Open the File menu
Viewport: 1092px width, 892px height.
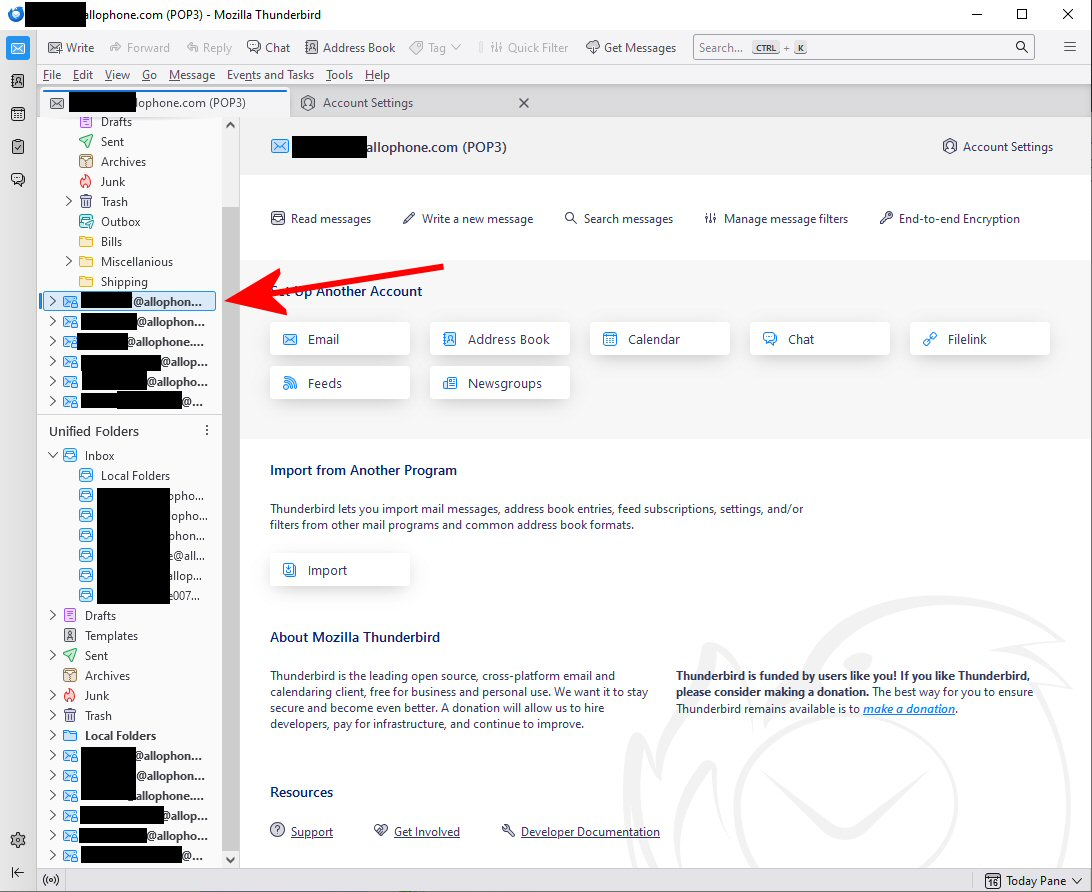pos(52,75)
